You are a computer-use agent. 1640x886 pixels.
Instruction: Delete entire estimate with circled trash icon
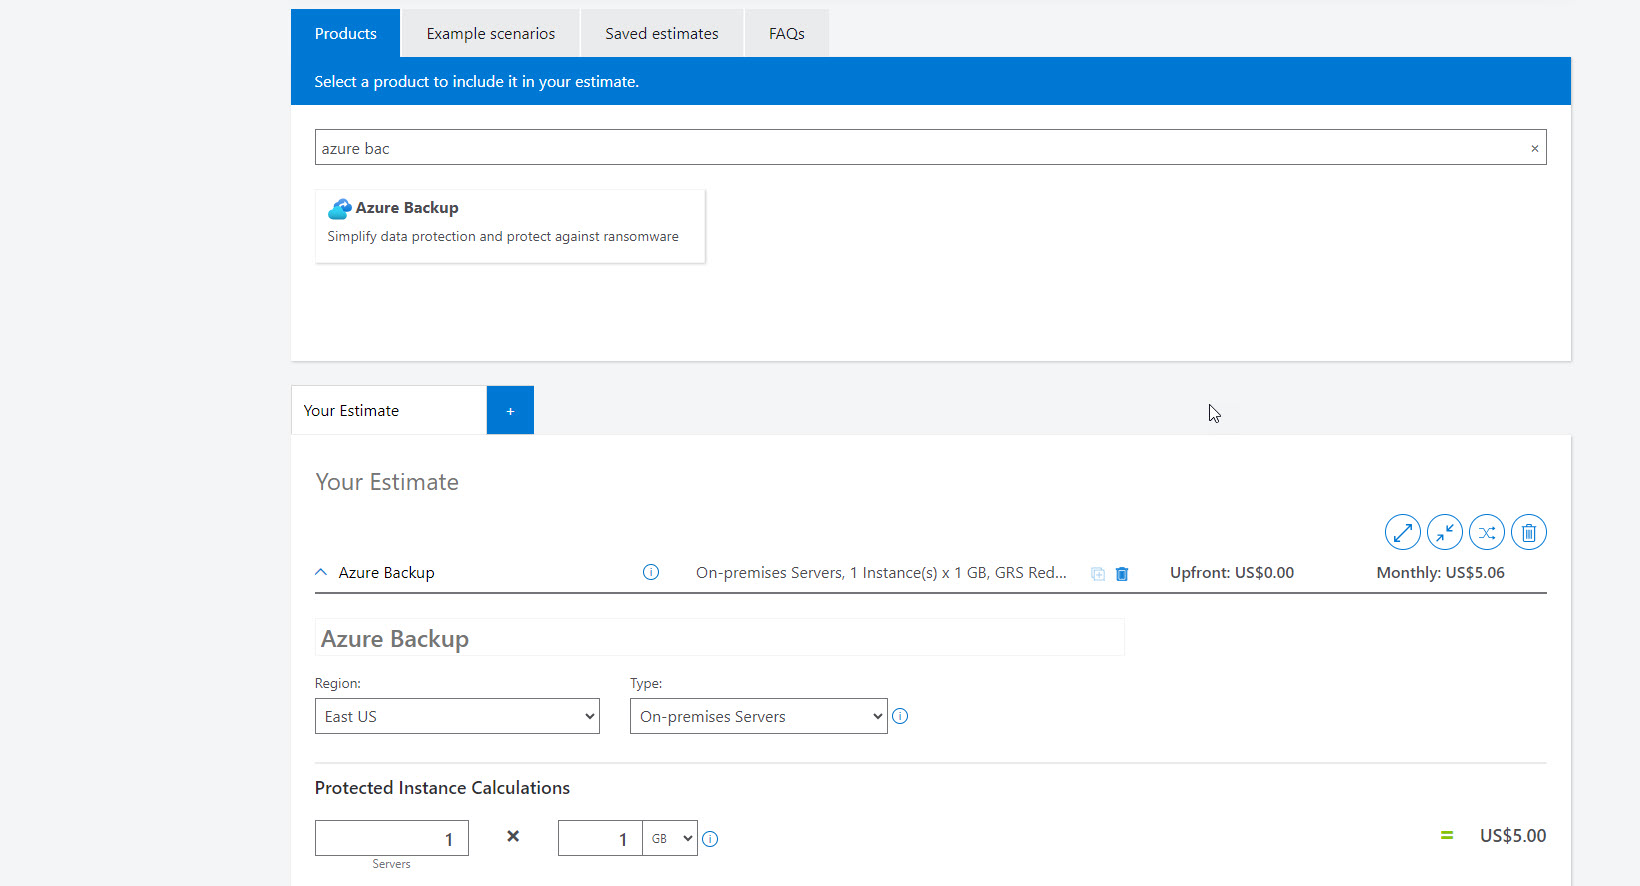(1528, 532)
